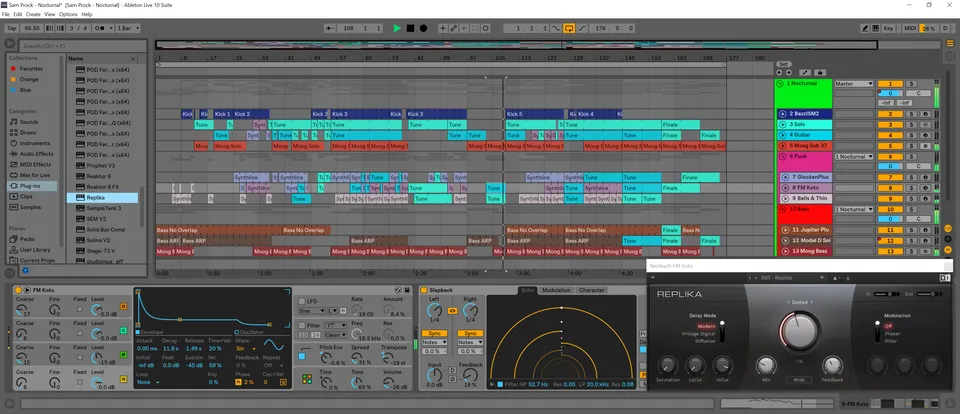Toggle Draw Mode pencil icon
The width and height of the screenshot is (960, 414).
[864, 28]
